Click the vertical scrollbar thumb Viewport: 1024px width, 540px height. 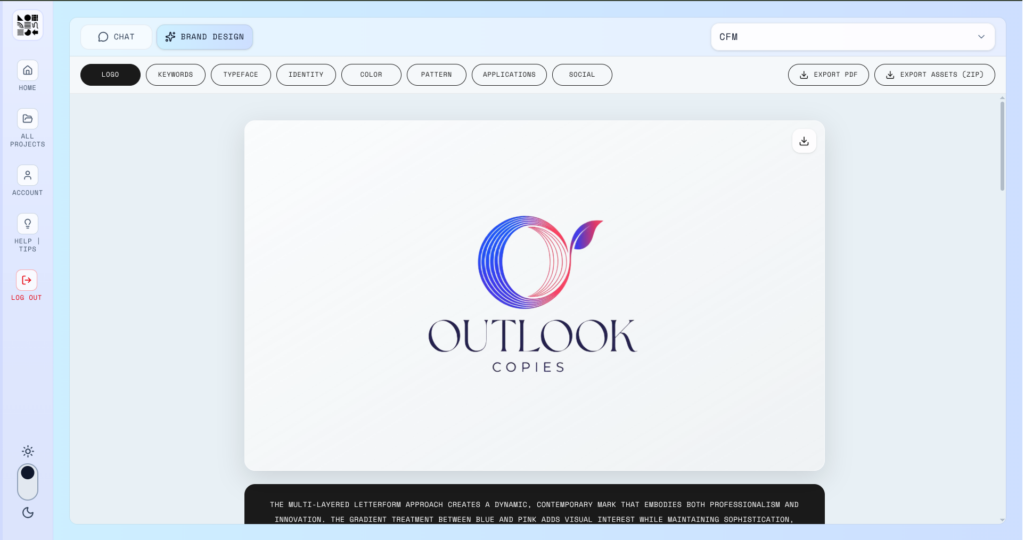click(x=1002, y=145)
